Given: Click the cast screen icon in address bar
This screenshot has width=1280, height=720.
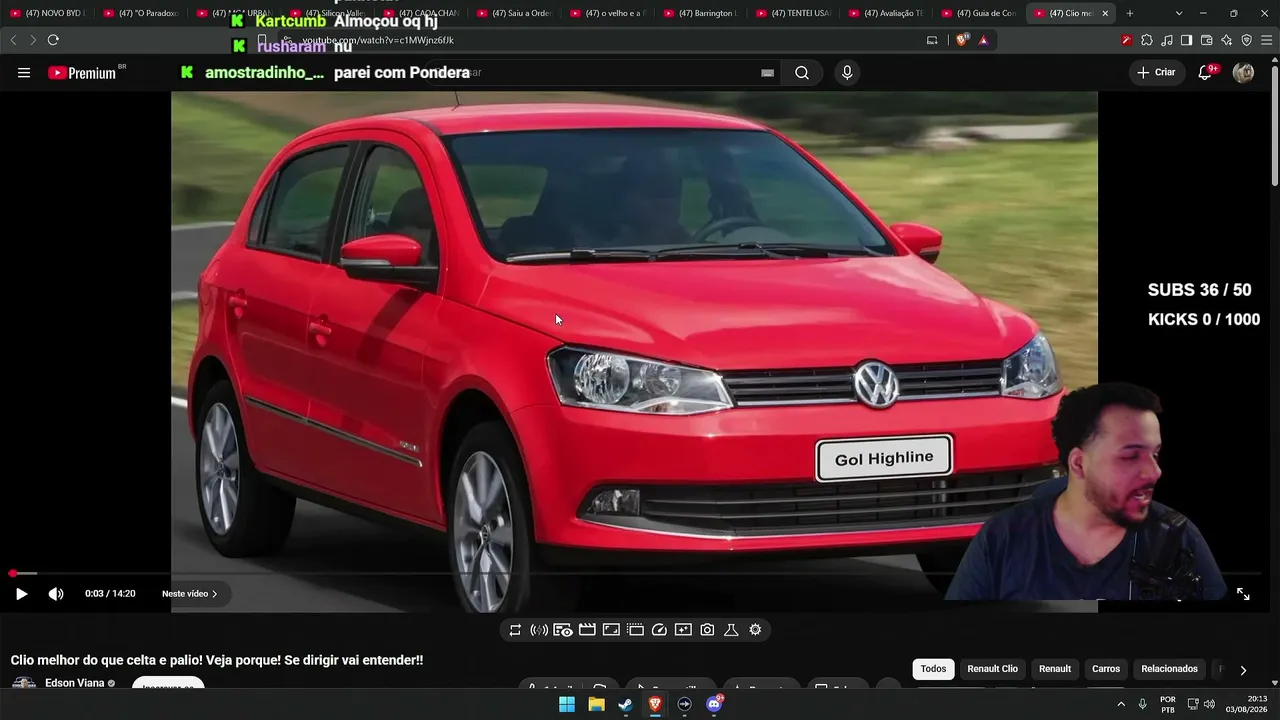Looking at the screenshot, I should [932, 40].
